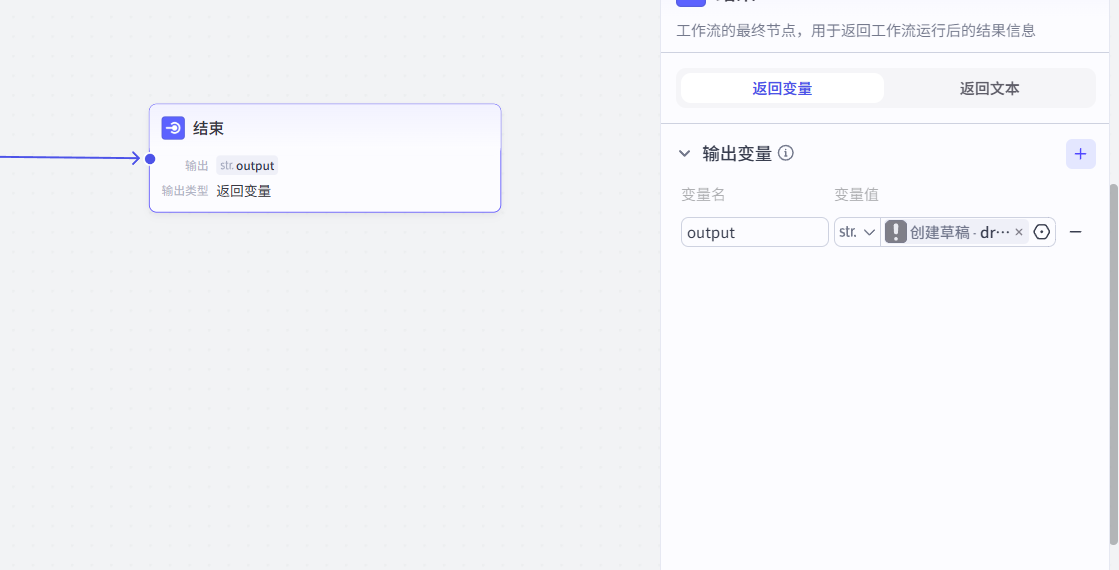Screen dimensions: 1119x570
Task: Add a new output variable with plus
Action: click(1080, 154)
